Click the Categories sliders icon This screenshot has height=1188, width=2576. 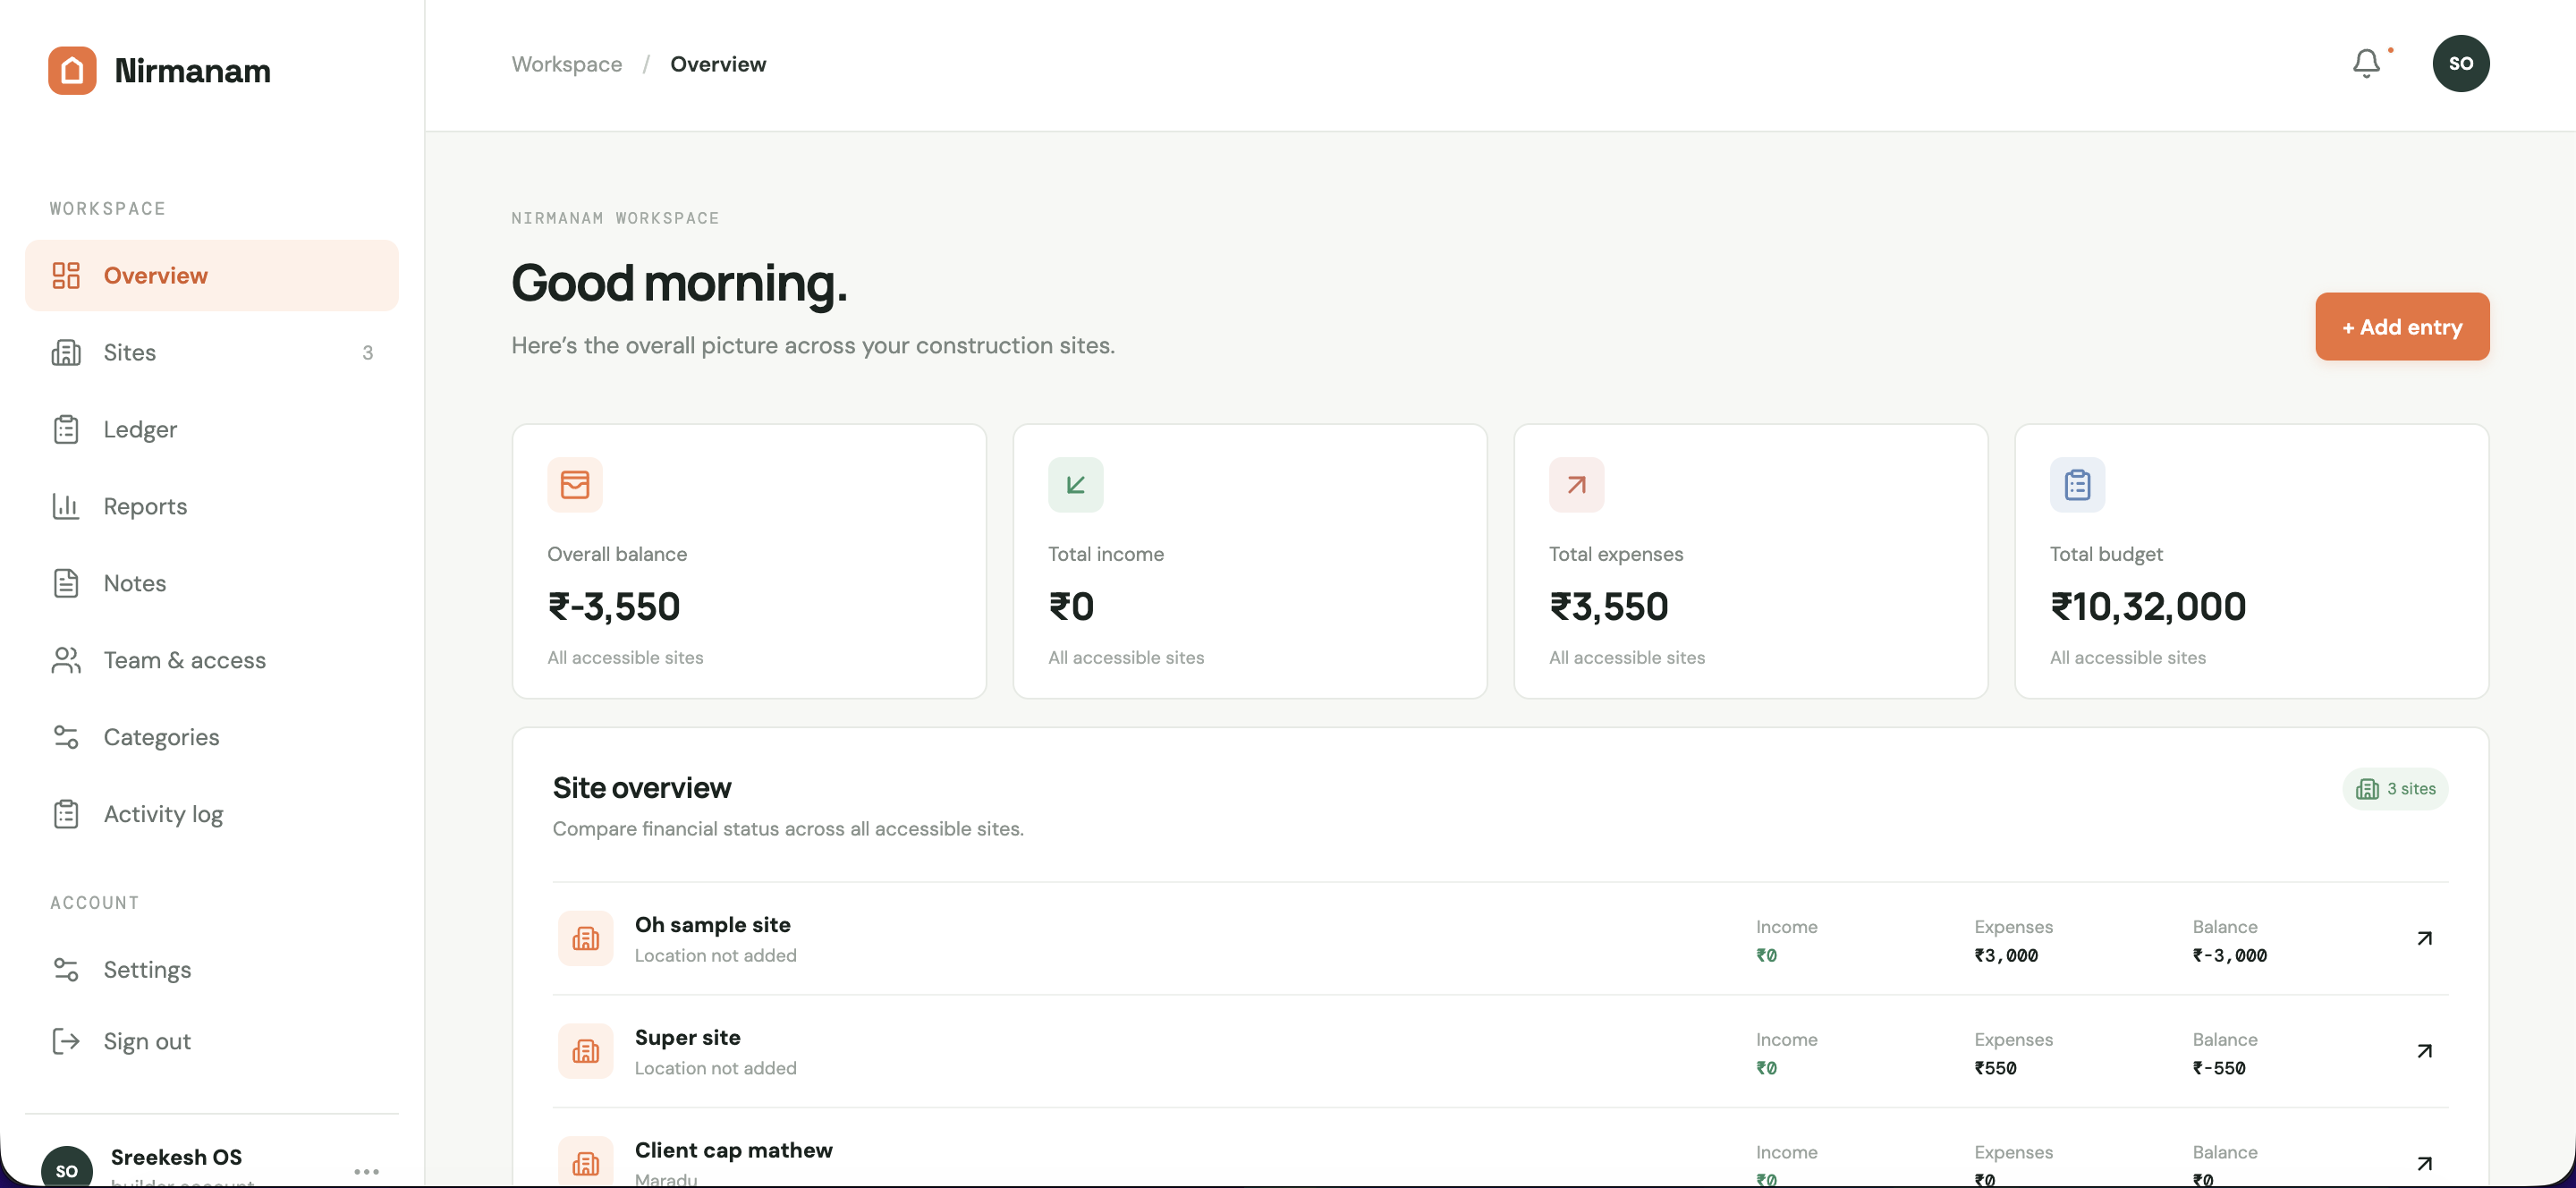(x=66, y=737)
